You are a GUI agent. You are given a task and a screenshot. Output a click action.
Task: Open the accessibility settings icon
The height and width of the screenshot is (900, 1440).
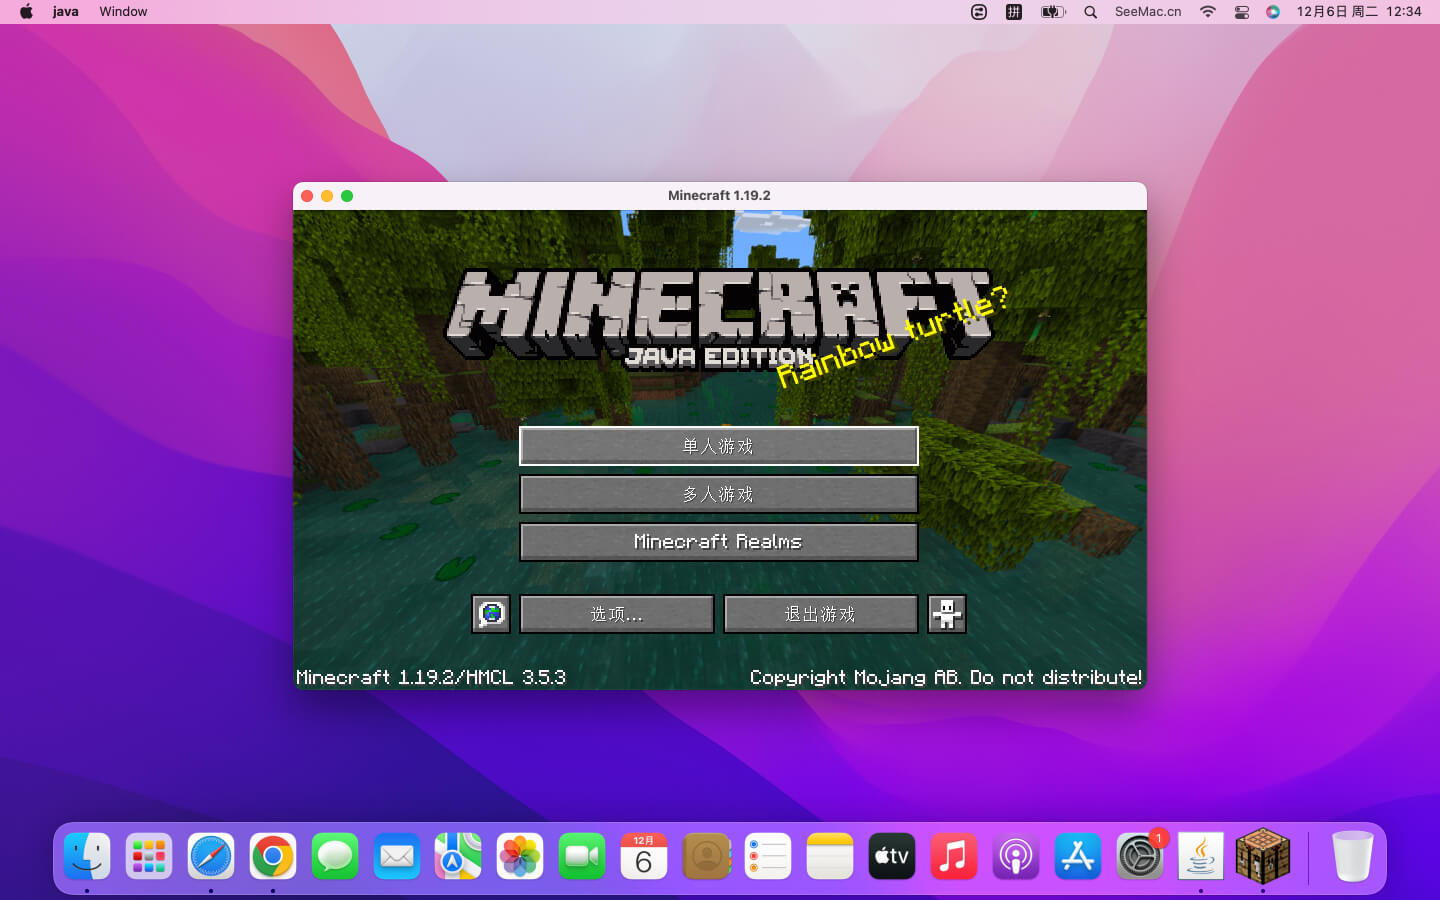coord(946,614)
